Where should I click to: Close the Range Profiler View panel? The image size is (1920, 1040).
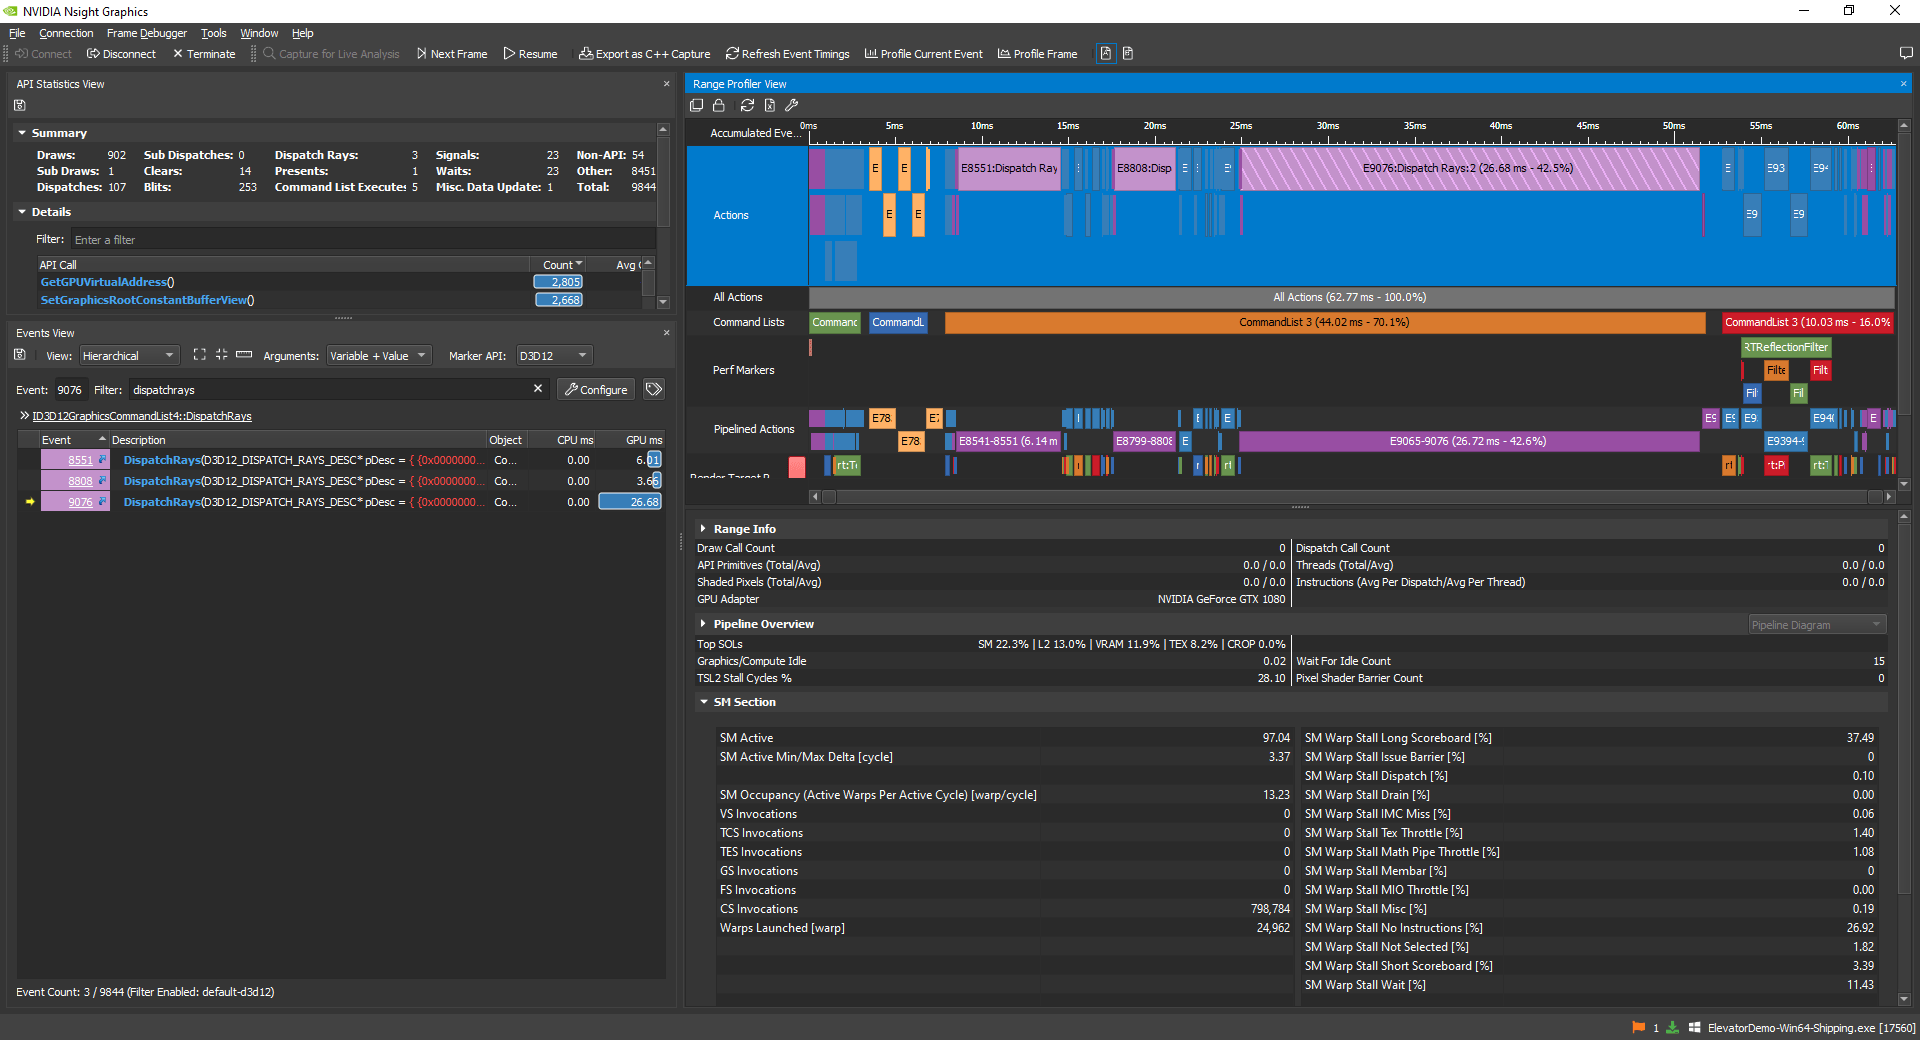click(1903, 84)
